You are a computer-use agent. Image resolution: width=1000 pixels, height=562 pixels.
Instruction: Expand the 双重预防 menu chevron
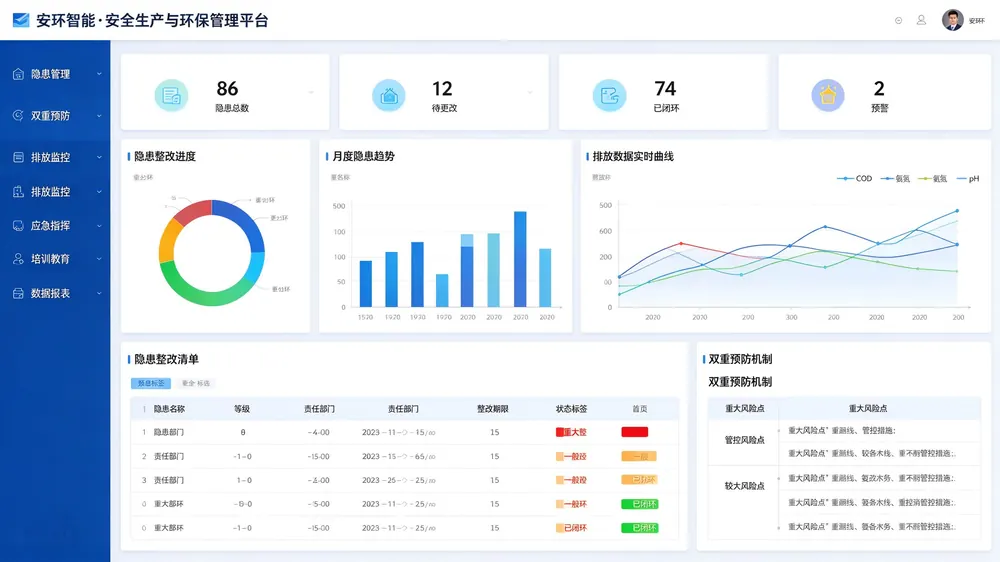click(x=99, y=116)
